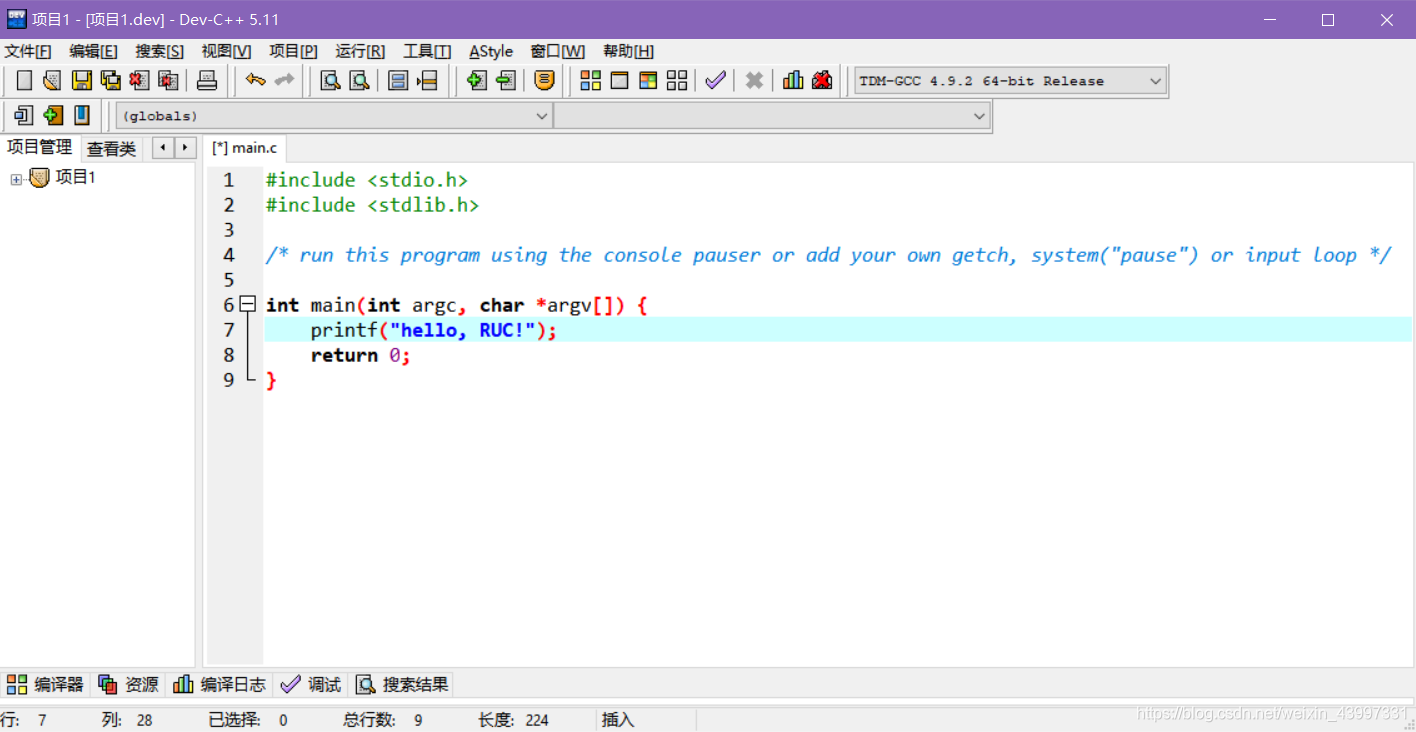Viewport: 1416px width, 732px height.
Task: Open the Find magnifier tool
Action: click(x=329, y=81)
